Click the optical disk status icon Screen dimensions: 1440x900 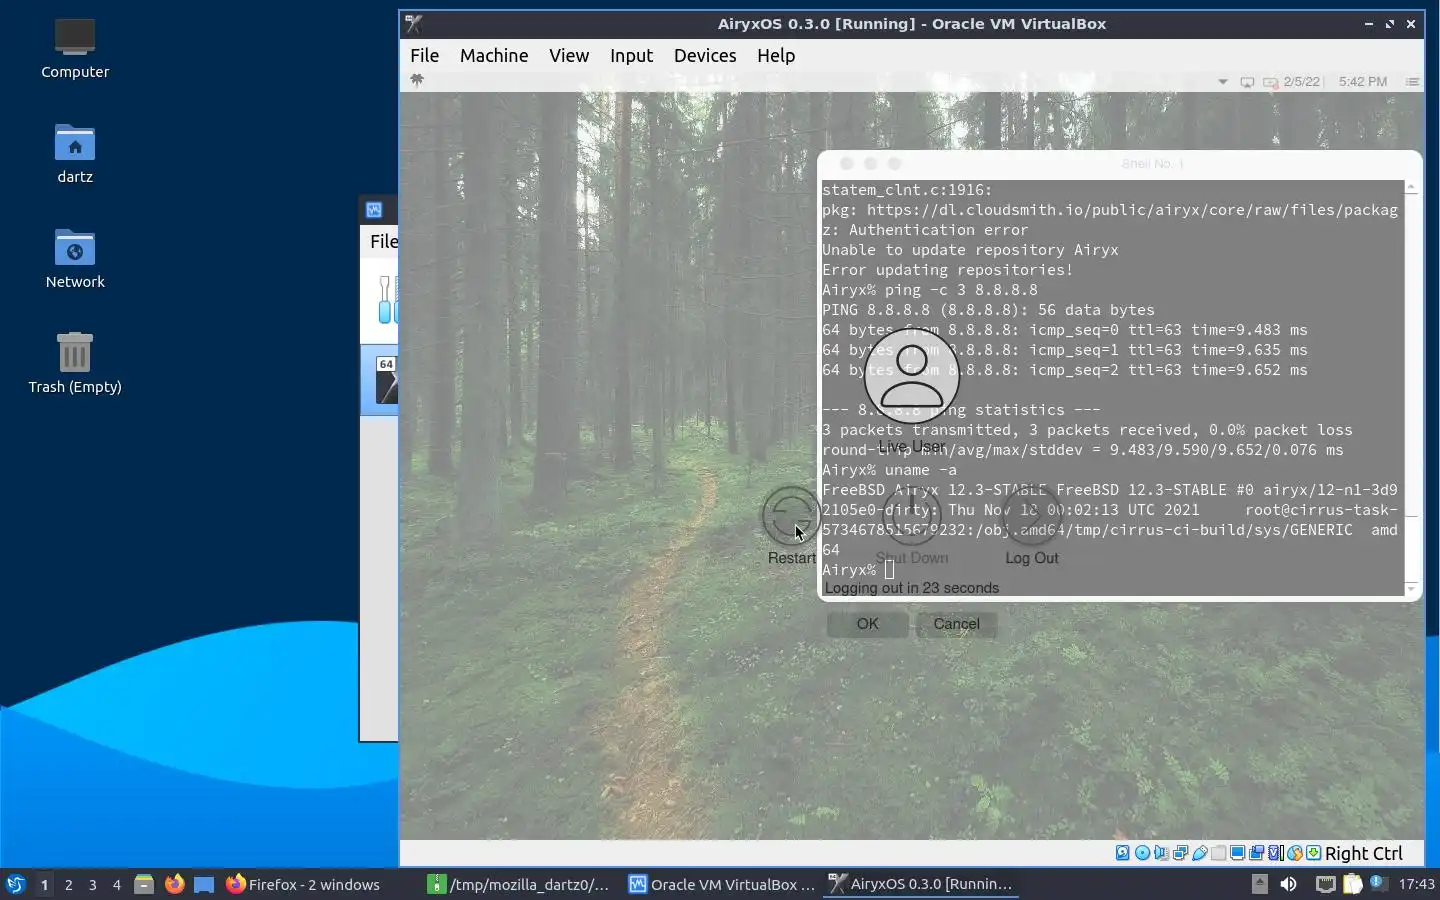point(1142,853)
